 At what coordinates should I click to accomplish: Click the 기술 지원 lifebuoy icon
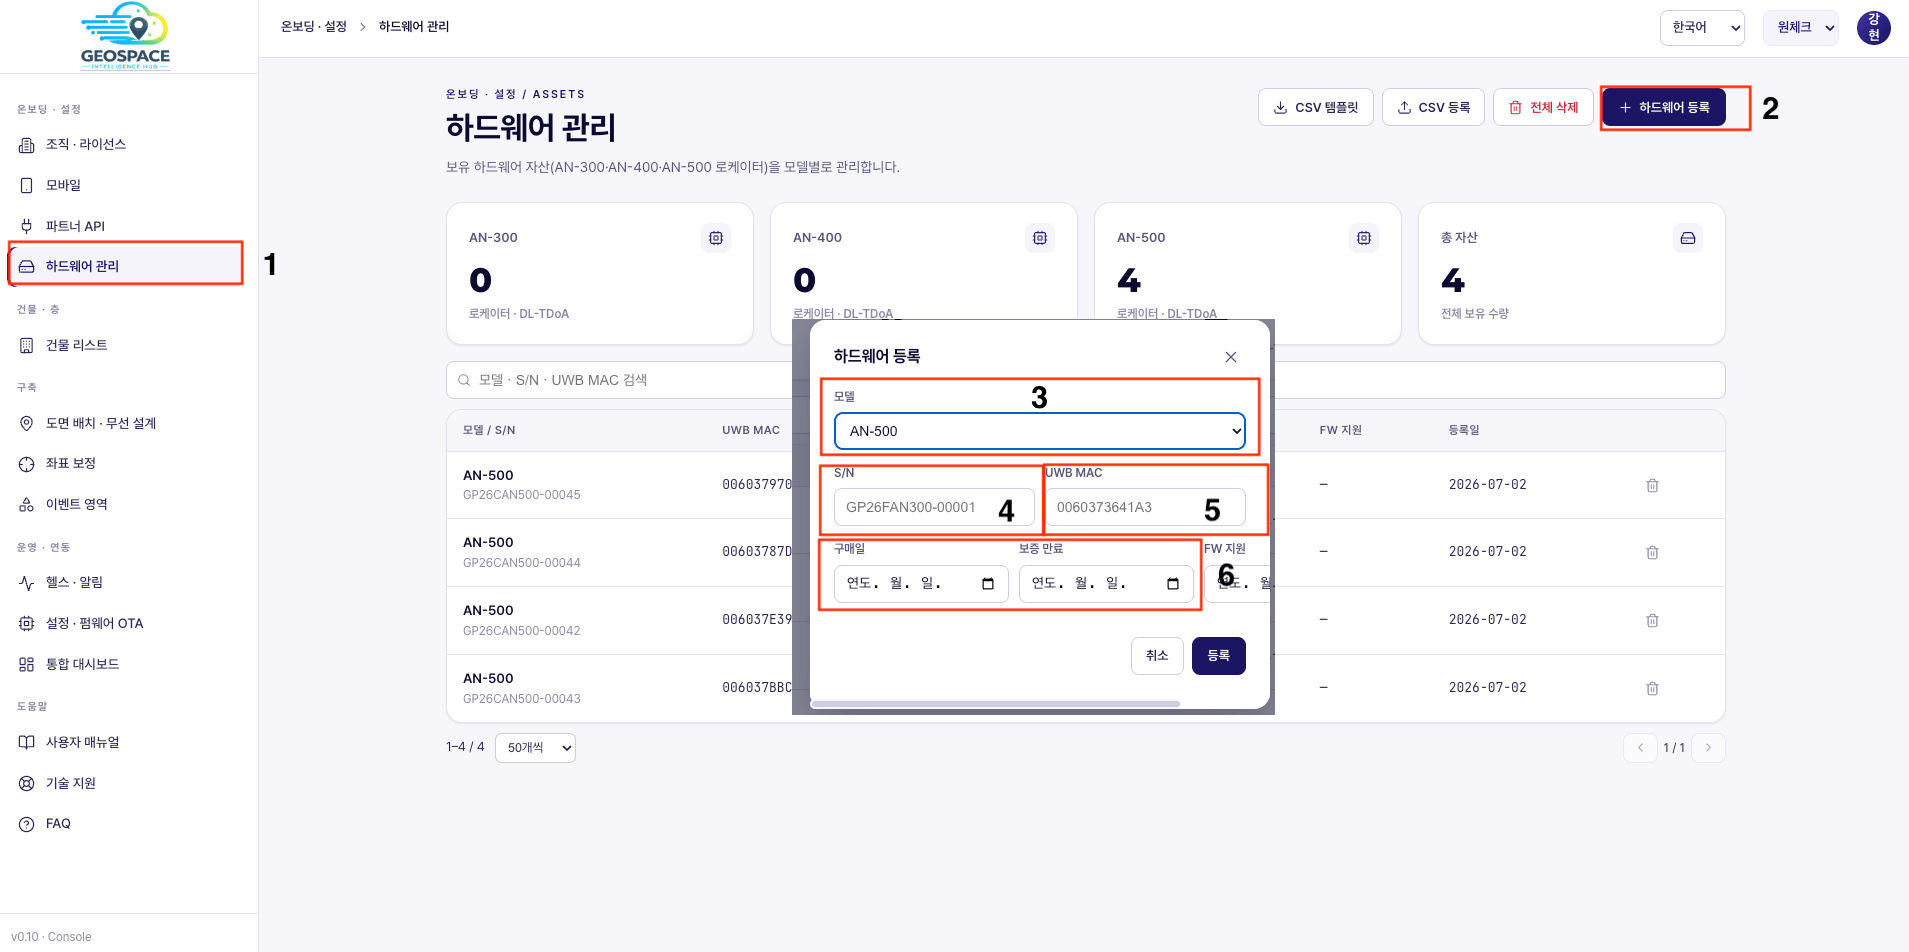point(27,783)
